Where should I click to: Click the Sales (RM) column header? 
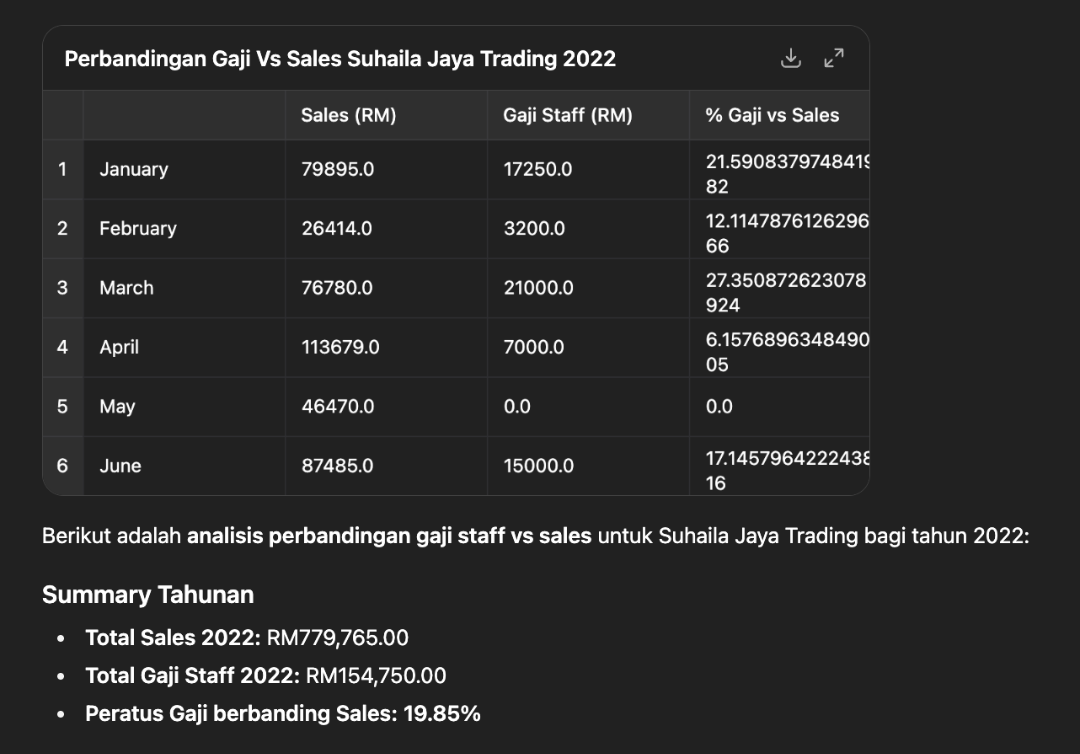348,115
